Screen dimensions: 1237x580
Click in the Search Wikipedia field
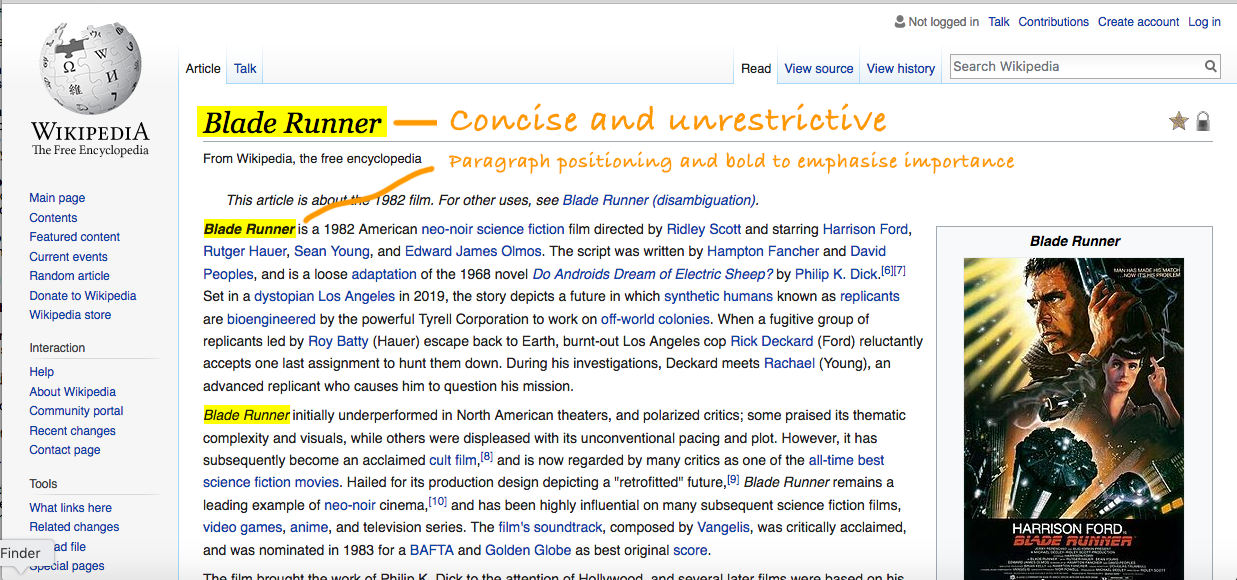(1075, 67)
